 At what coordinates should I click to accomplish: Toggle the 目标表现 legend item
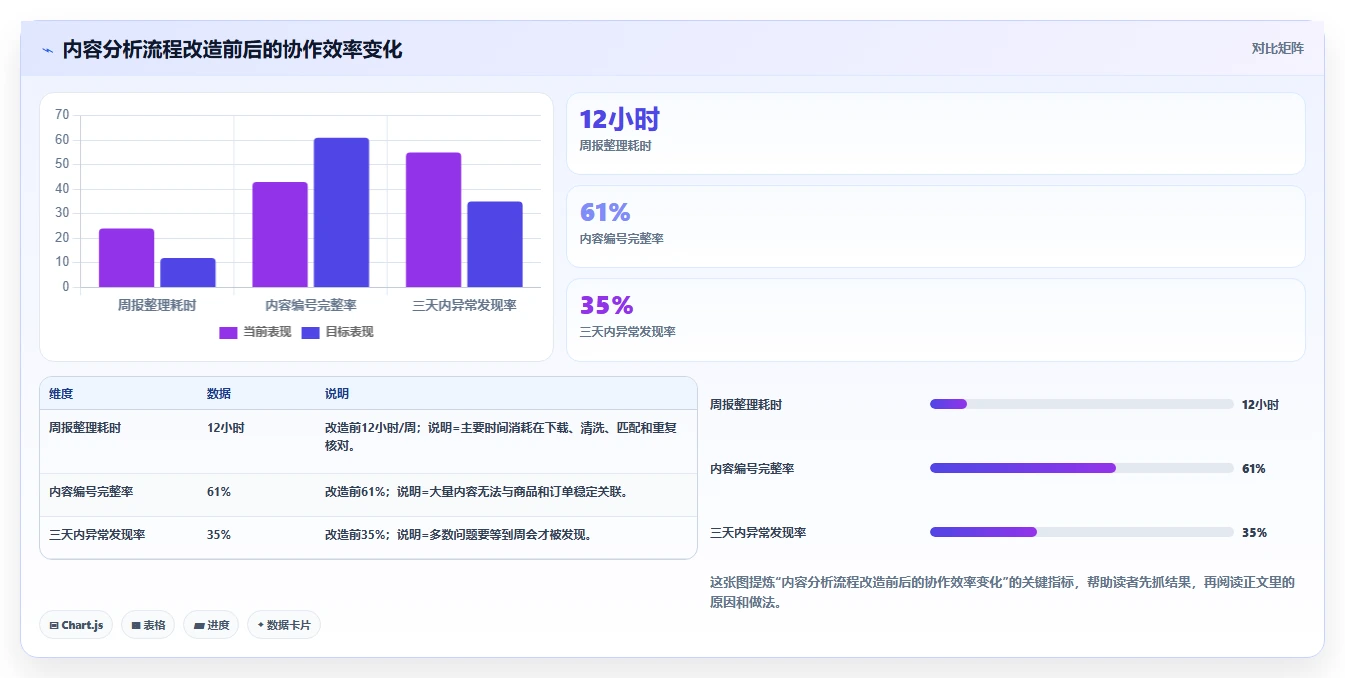(x=337, y=332)
